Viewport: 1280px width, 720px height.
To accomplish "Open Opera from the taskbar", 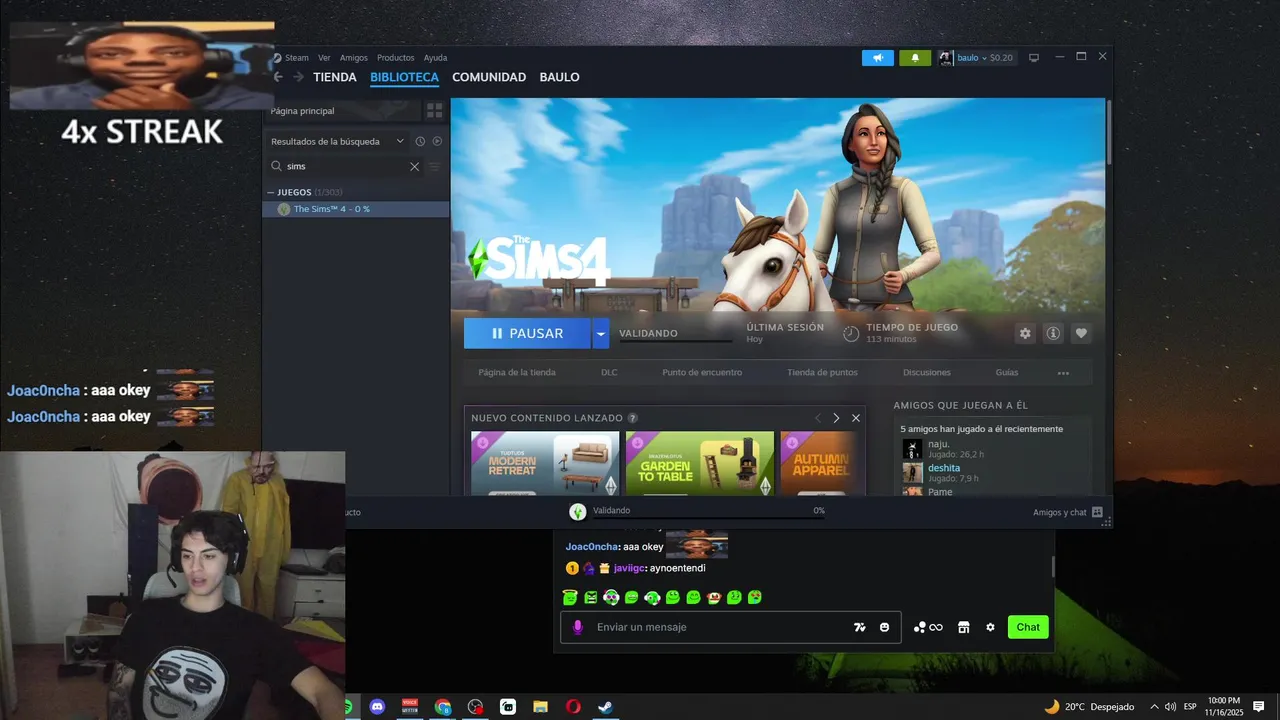I will 573,707.
